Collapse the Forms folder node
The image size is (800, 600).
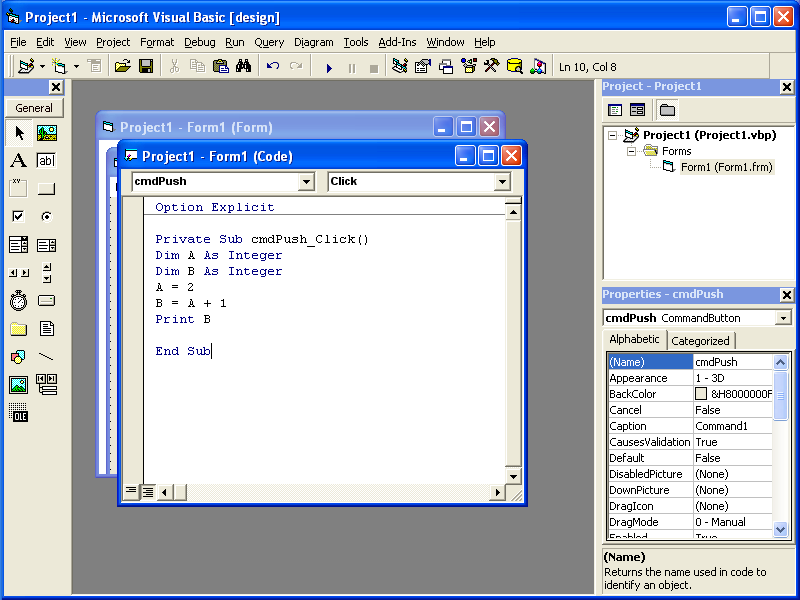point(631,151)
